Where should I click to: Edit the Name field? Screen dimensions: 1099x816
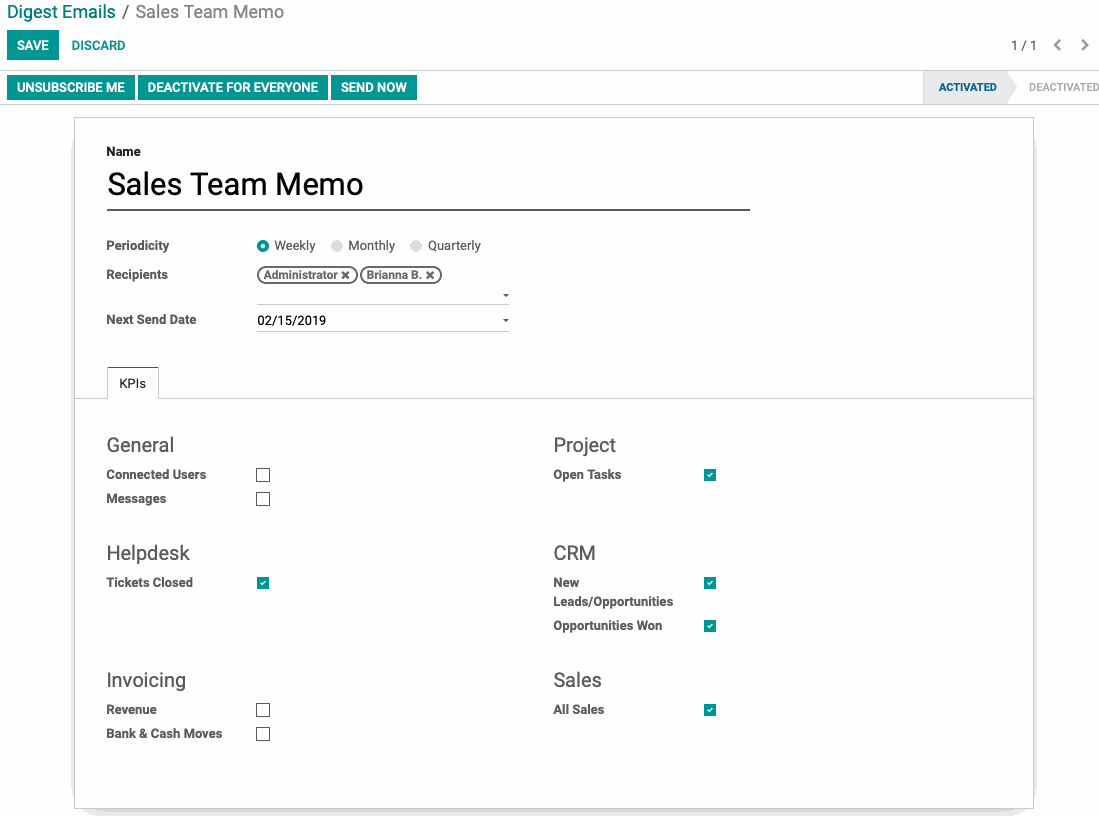pyautogui.click(x=428, y=185)
